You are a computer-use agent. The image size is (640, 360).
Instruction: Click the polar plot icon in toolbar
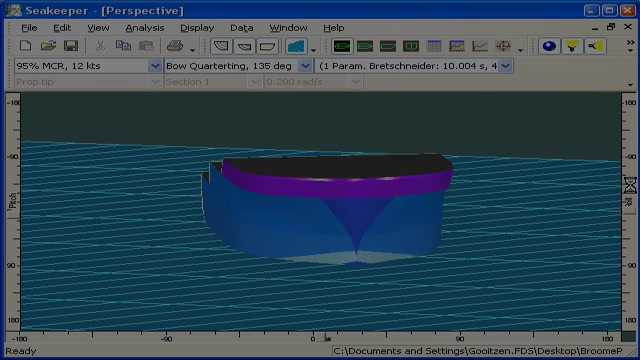(x=503, y=46)
